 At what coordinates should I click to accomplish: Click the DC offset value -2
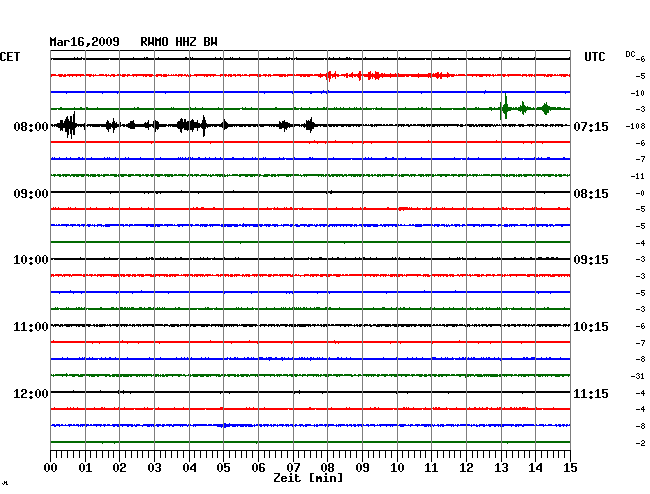pyautogui.click(x=640, y=443)
